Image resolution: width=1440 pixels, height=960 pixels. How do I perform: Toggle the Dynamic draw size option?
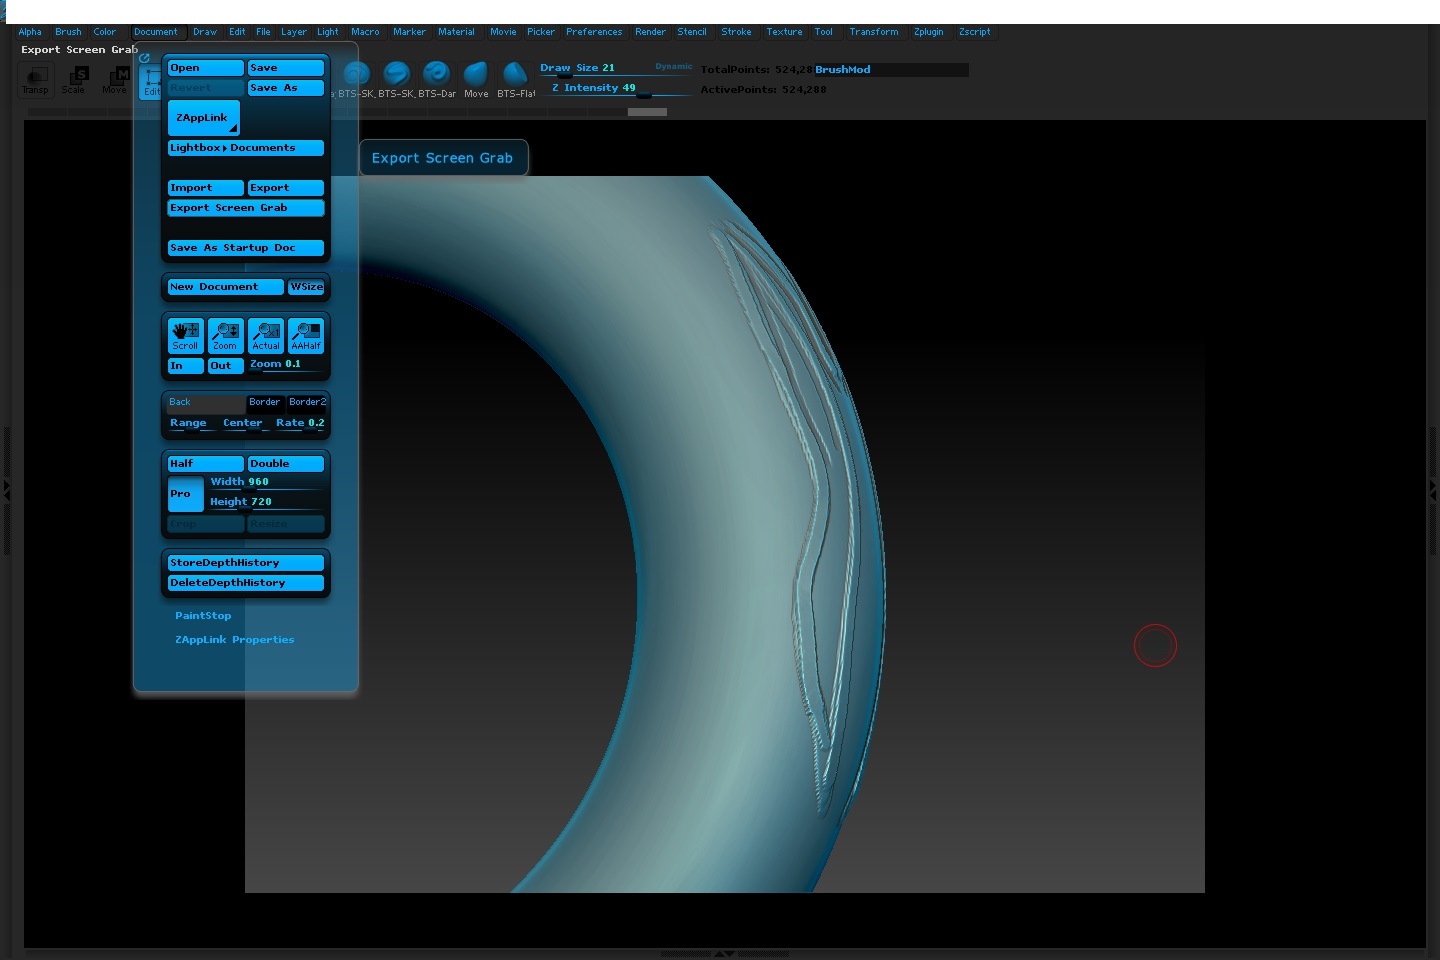673,67
